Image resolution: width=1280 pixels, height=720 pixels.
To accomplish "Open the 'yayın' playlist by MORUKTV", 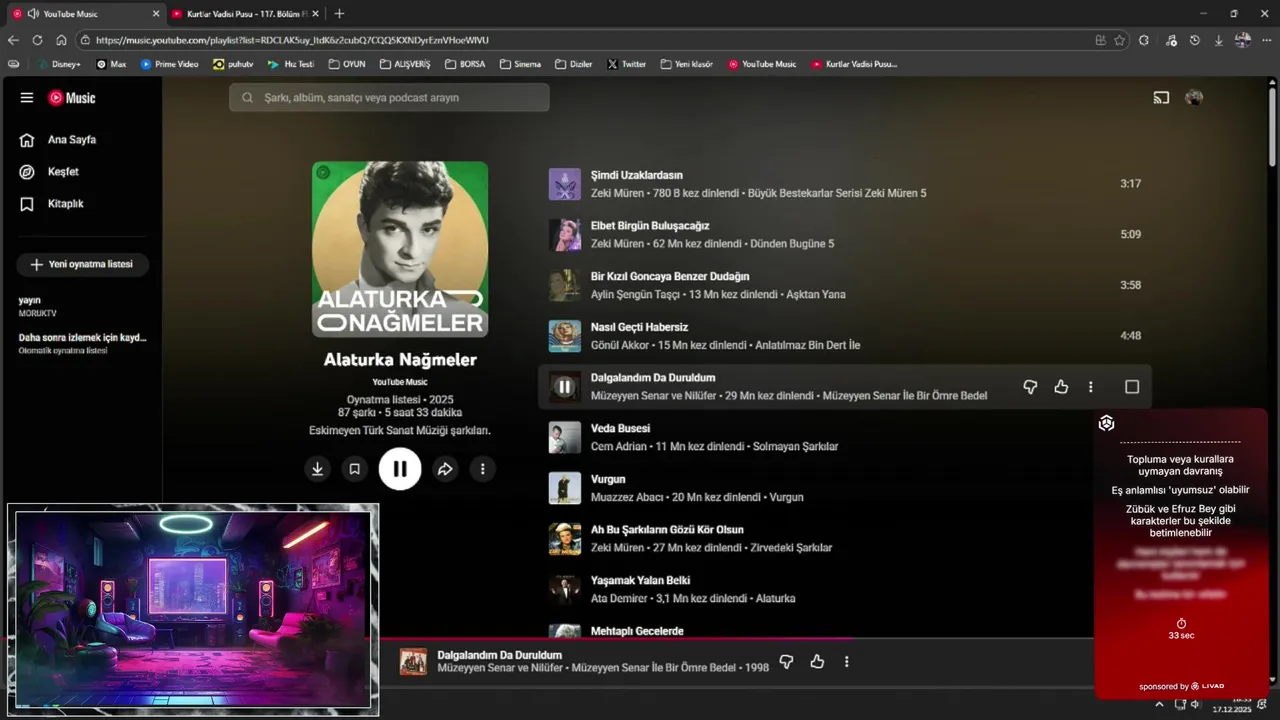I will [81, 306].
